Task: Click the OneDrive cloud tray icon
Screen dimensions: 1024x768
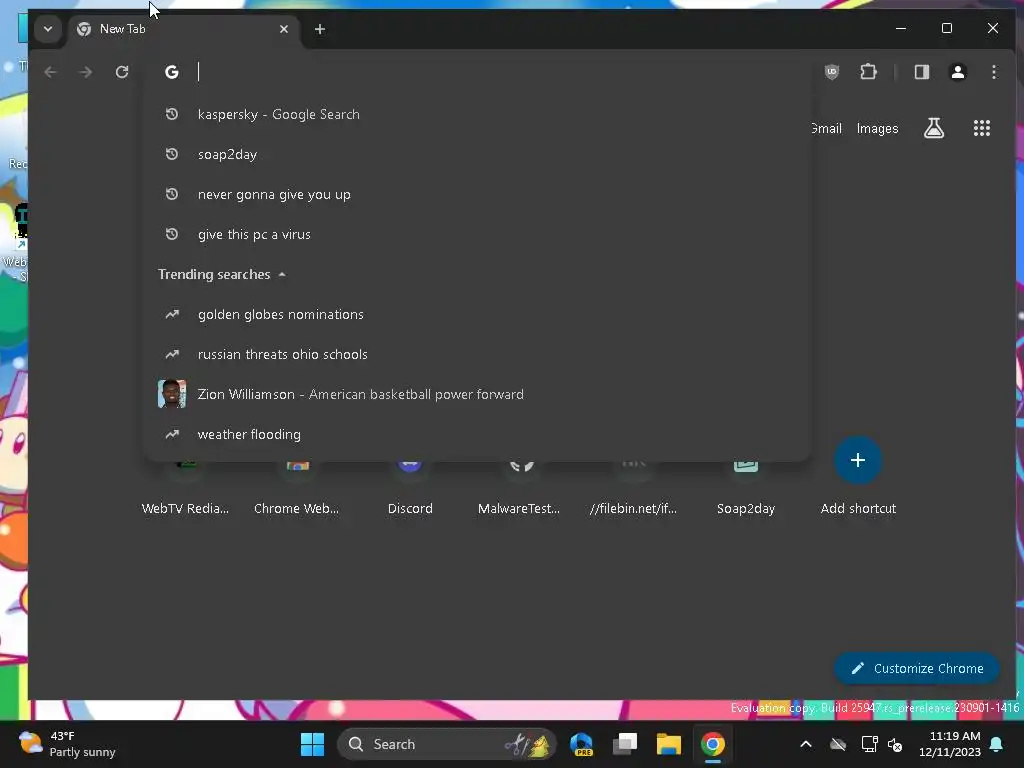Action: (x=838, y=744)
